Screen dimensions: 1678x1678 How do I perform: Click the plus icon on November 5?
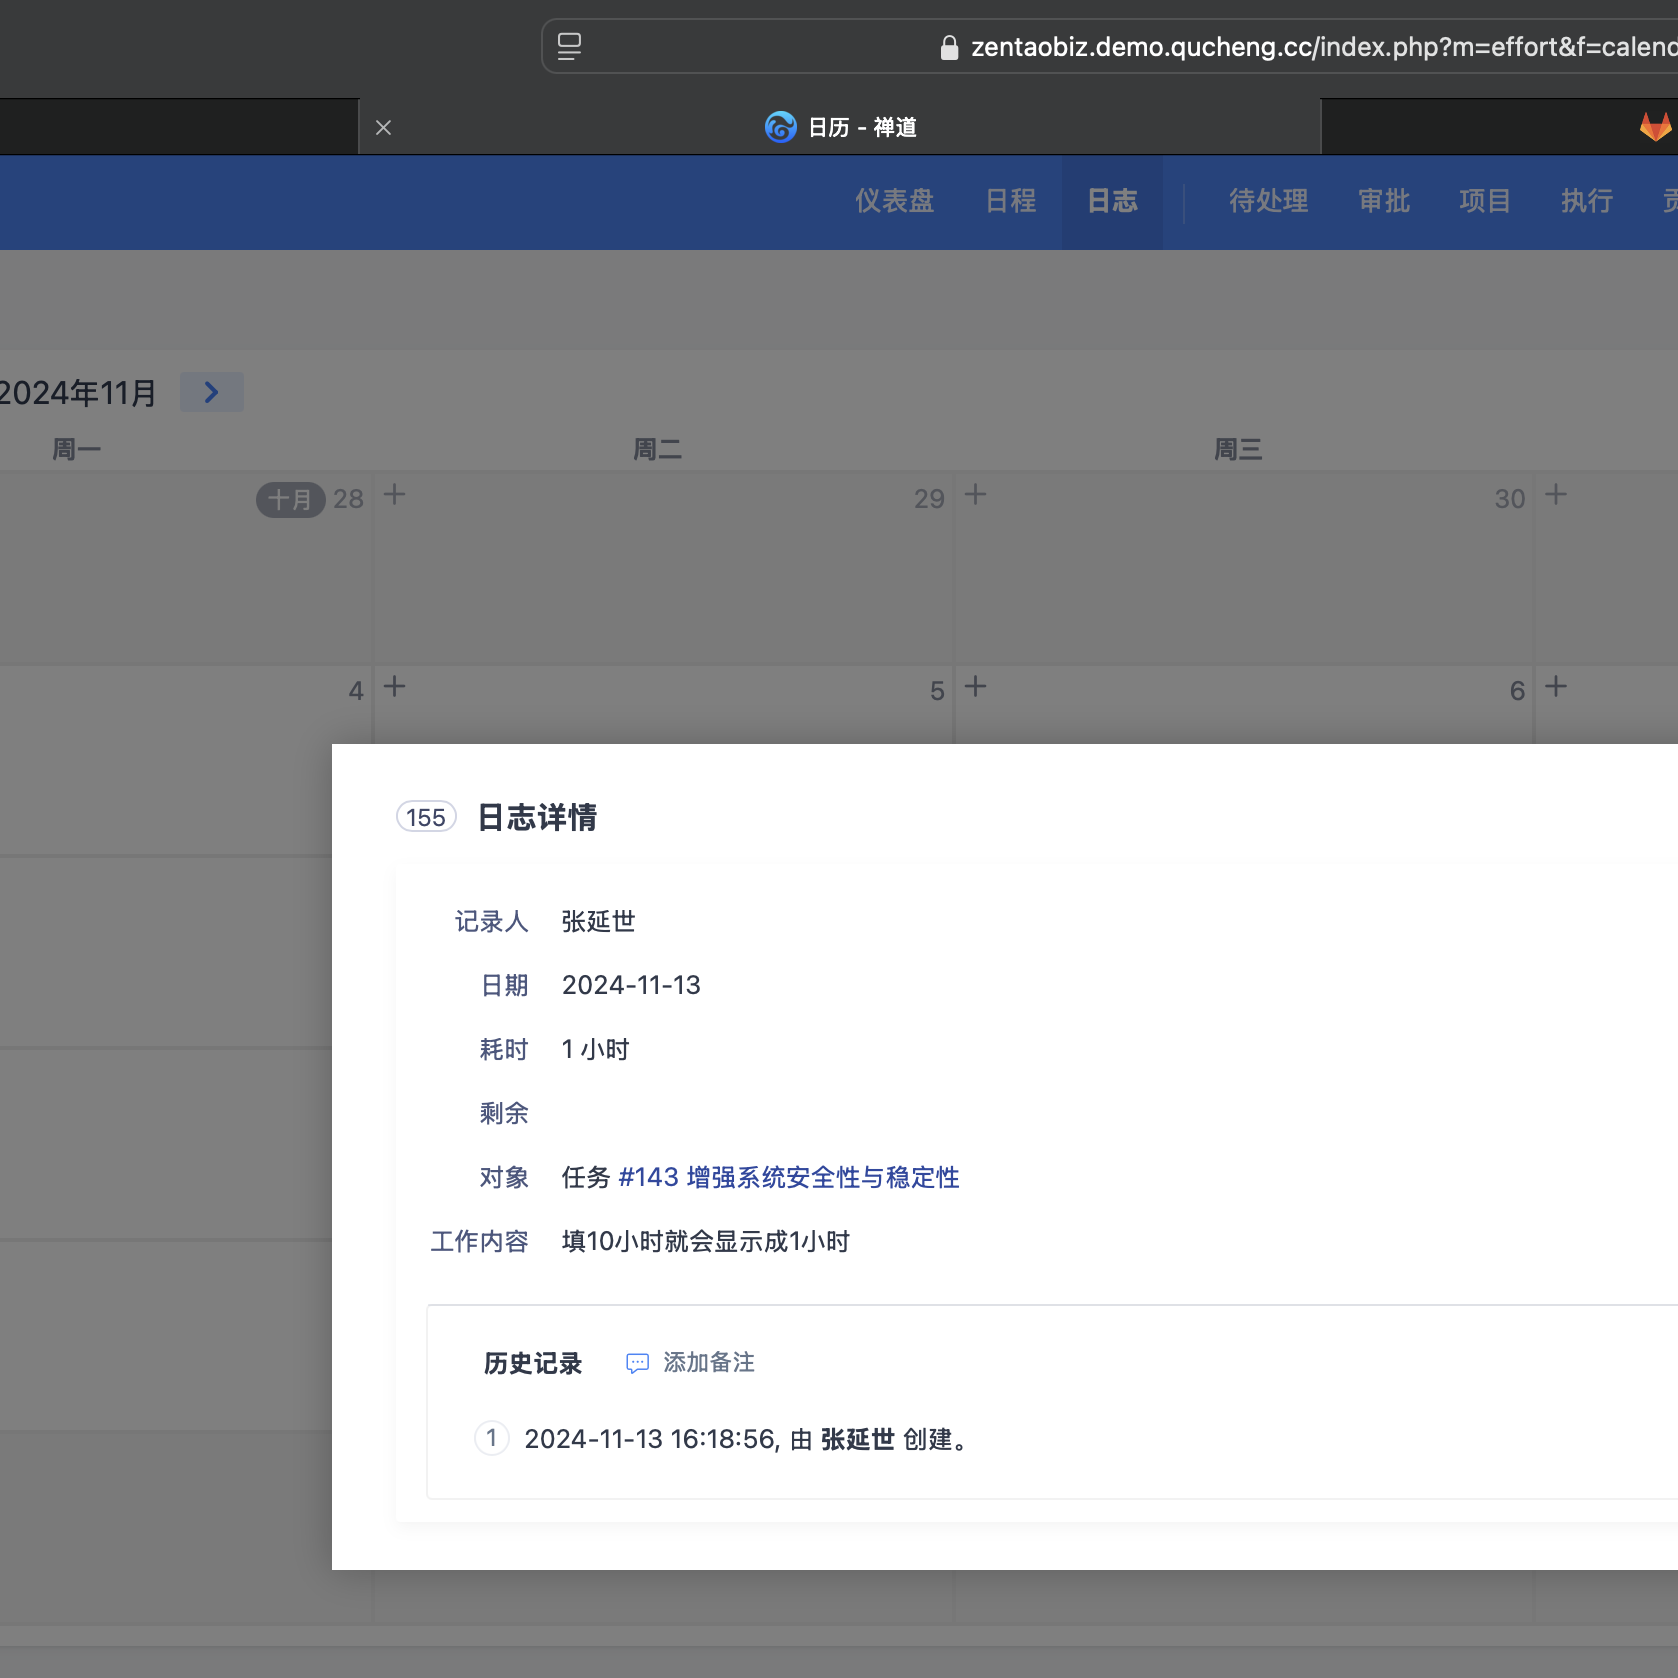point(976,687)
